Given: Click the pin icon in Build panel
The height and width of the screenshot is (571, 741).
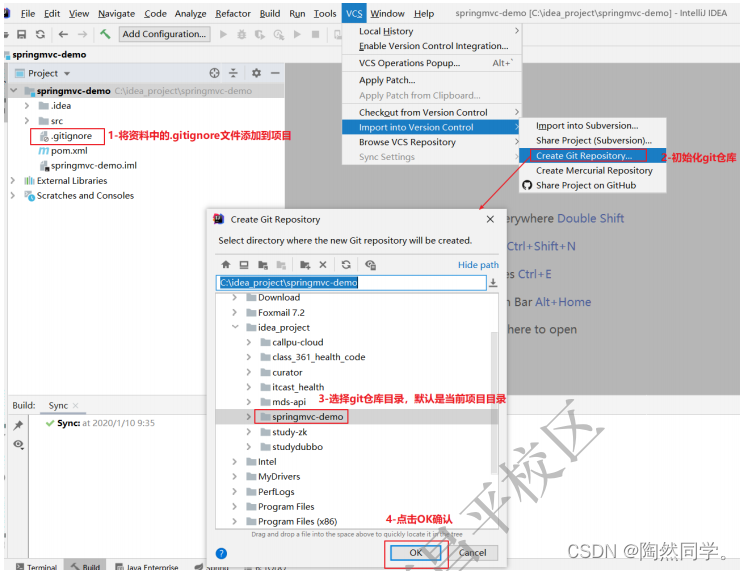Looking at the screenshot, I should (18, 425).
